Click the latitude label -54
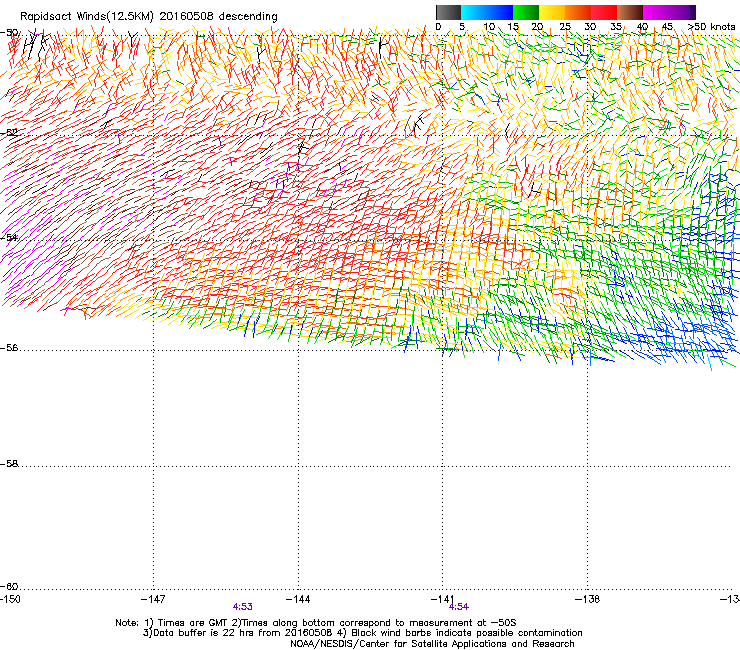 click(x=10, y=237)
